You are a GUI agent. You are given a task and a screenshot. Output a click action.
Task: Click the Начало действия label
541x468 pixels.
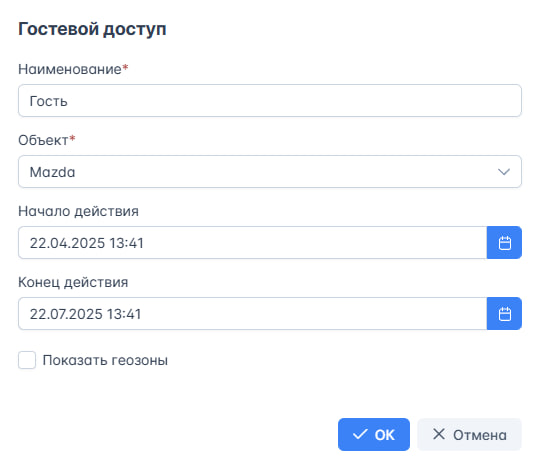(78, 211)
